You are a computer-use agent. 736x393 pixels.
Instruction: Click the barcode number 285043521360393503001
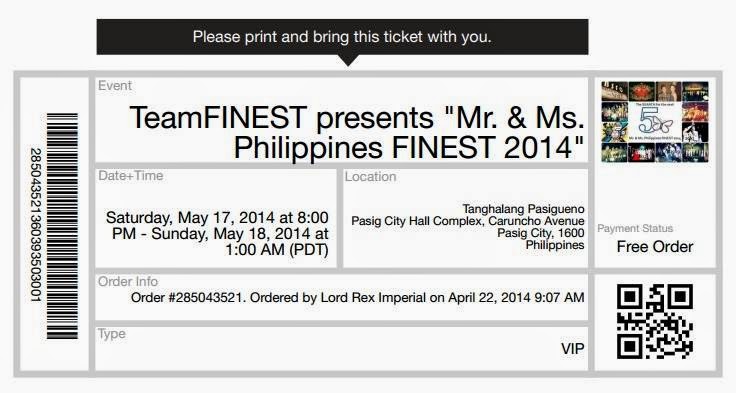[x=36, y=224]
